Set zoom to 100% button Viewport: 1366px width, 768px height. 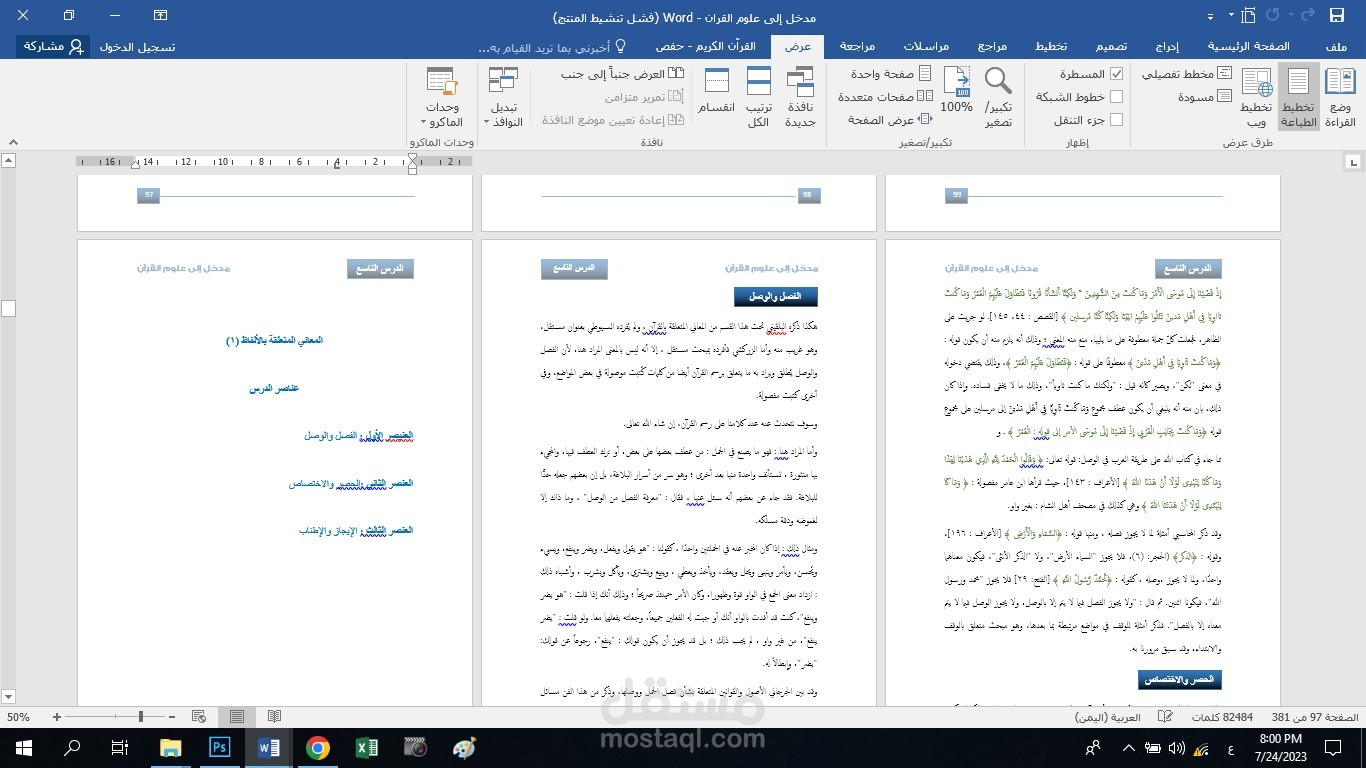(957, 90)
